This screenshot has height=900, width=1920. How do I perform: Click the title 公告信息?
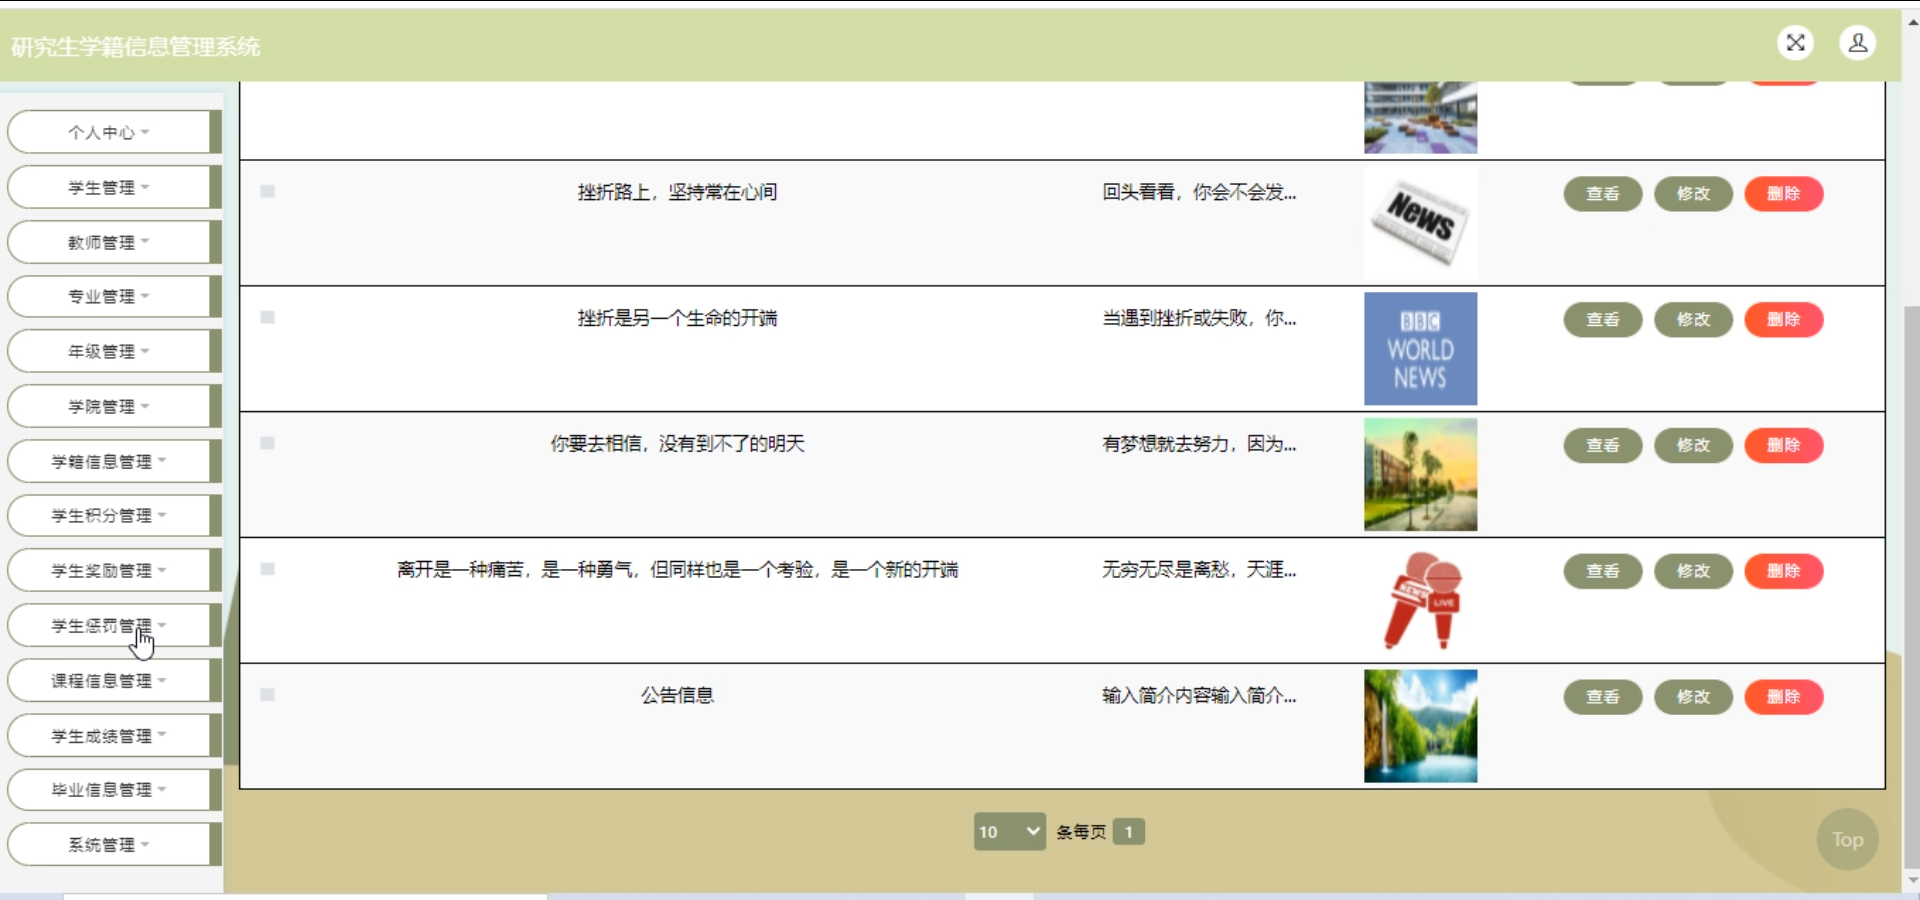677,695
